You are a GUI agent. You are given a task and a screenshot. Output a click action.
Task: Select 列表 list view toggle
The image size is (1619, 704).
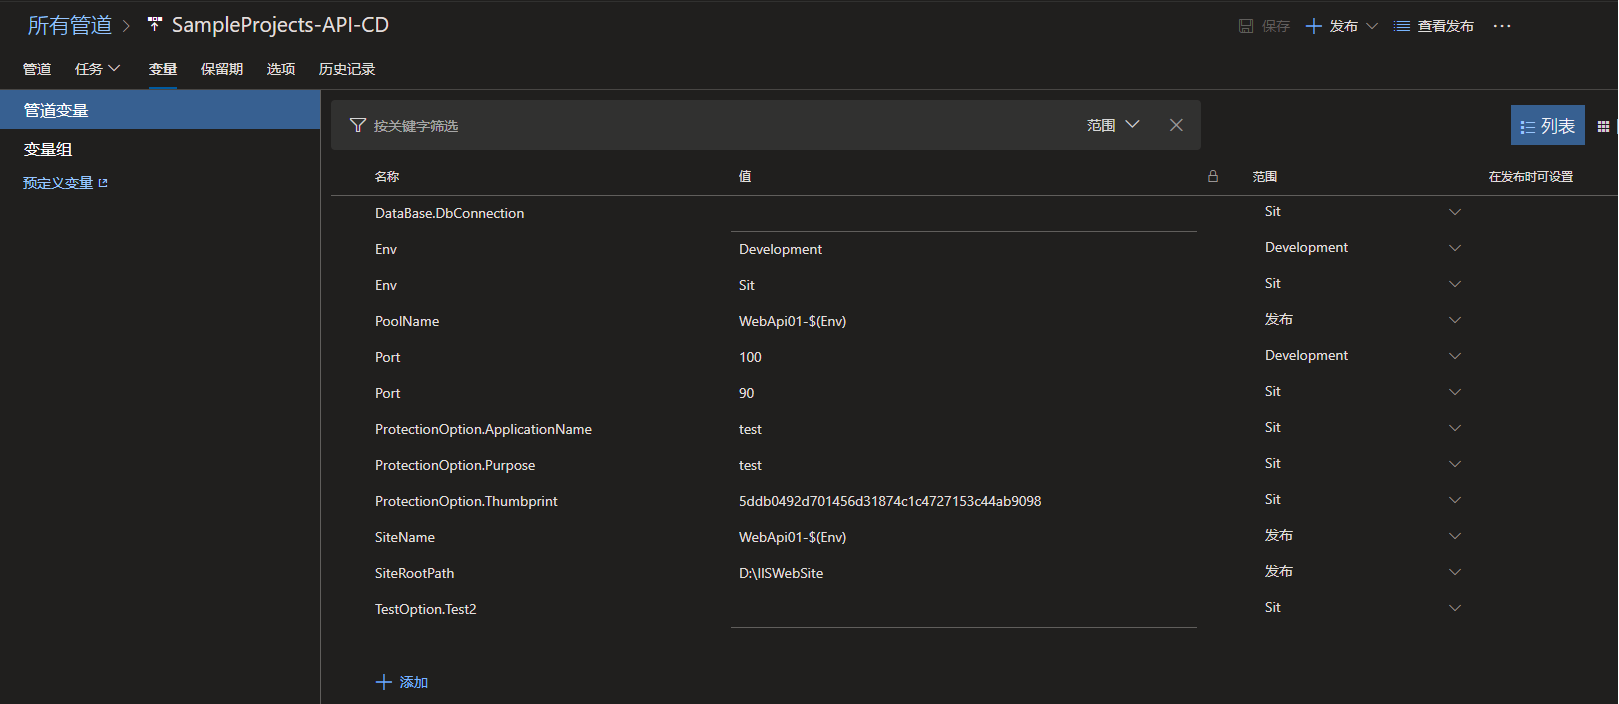[x=1547, y=126]
